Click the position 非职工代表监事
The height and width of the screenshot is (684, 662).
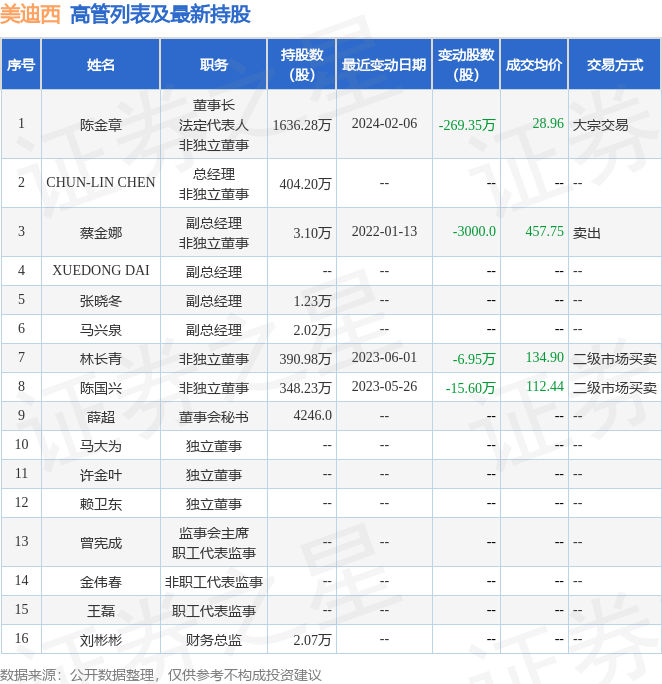[x=214, y=582]
